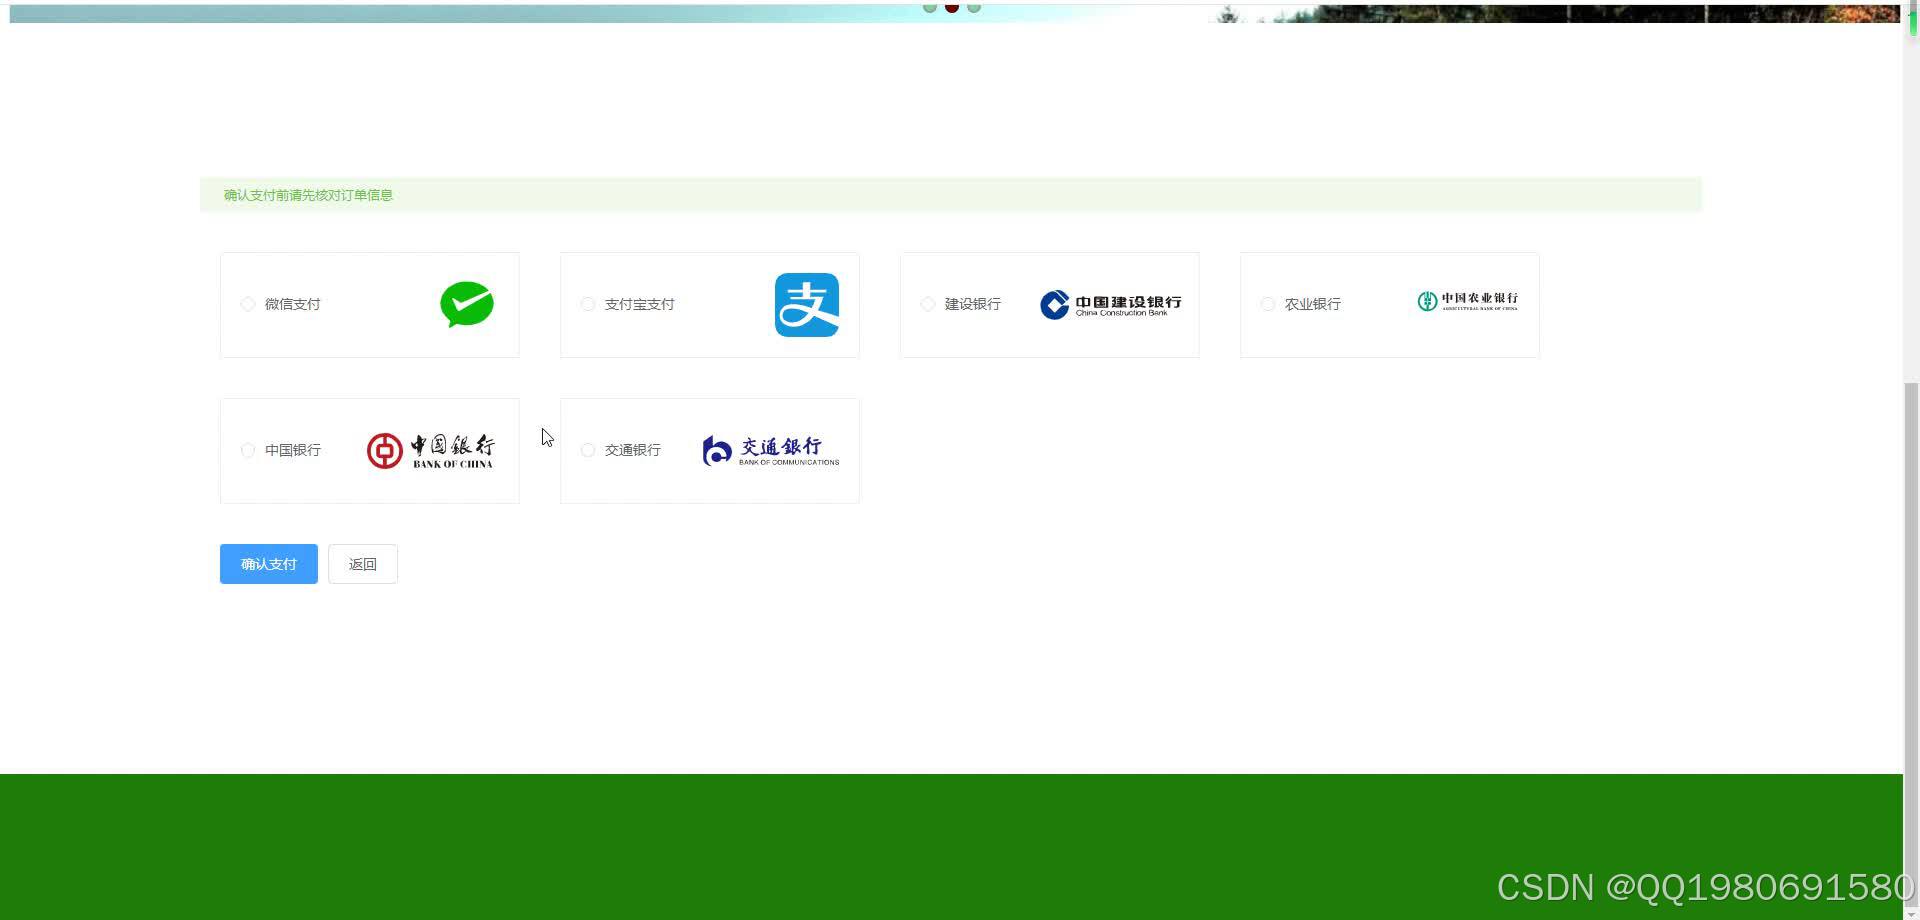
Task: Select the 微信支付 radio button
Action: [247, 304]
